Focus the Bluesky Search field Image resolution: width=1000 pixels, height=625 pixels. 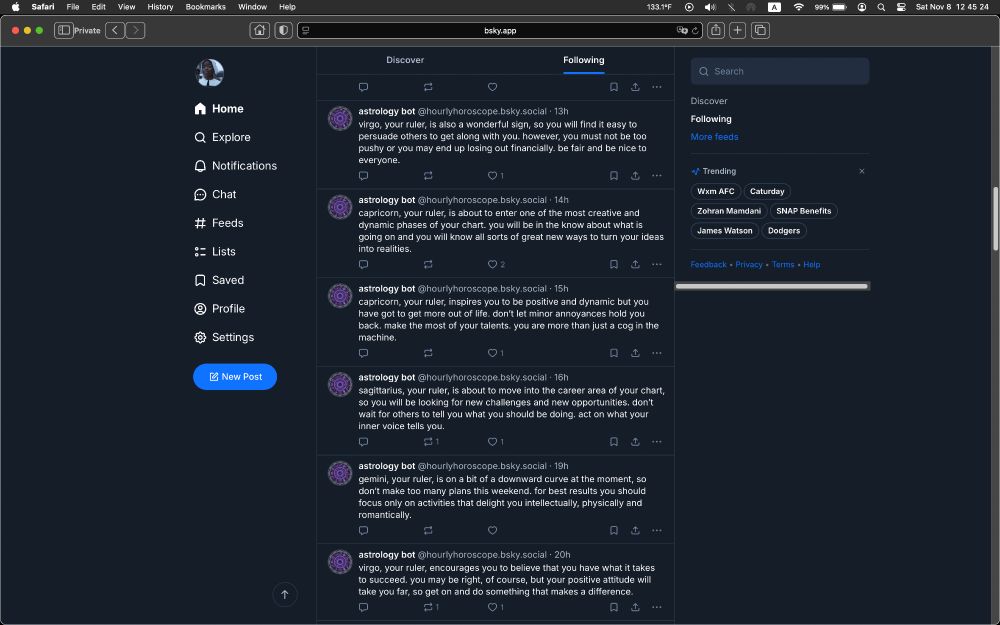click(779, 71)
